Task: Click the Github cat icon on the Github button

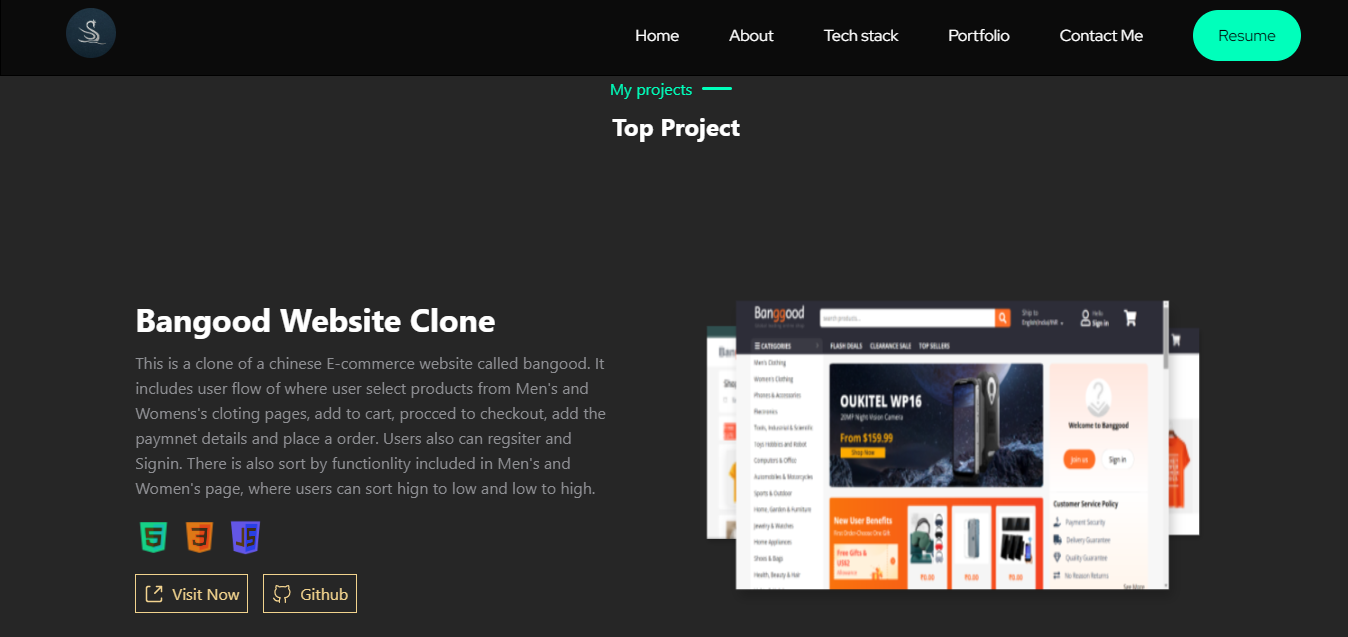Action: [282, 593]
